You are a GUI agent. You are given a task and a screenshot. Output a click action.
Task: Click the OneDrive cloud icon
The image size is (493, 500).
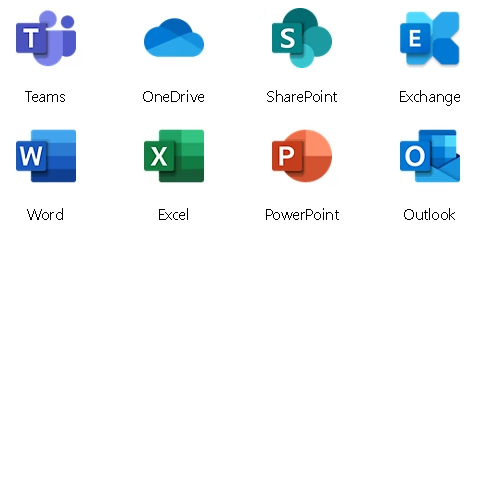point(174,38)
